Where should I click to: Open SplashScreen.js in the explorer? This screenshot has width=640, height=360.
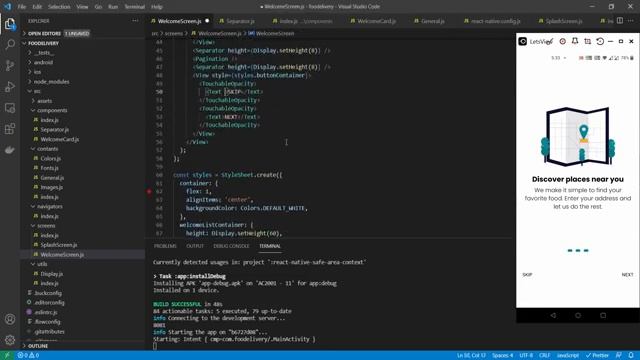coord(59,245)
